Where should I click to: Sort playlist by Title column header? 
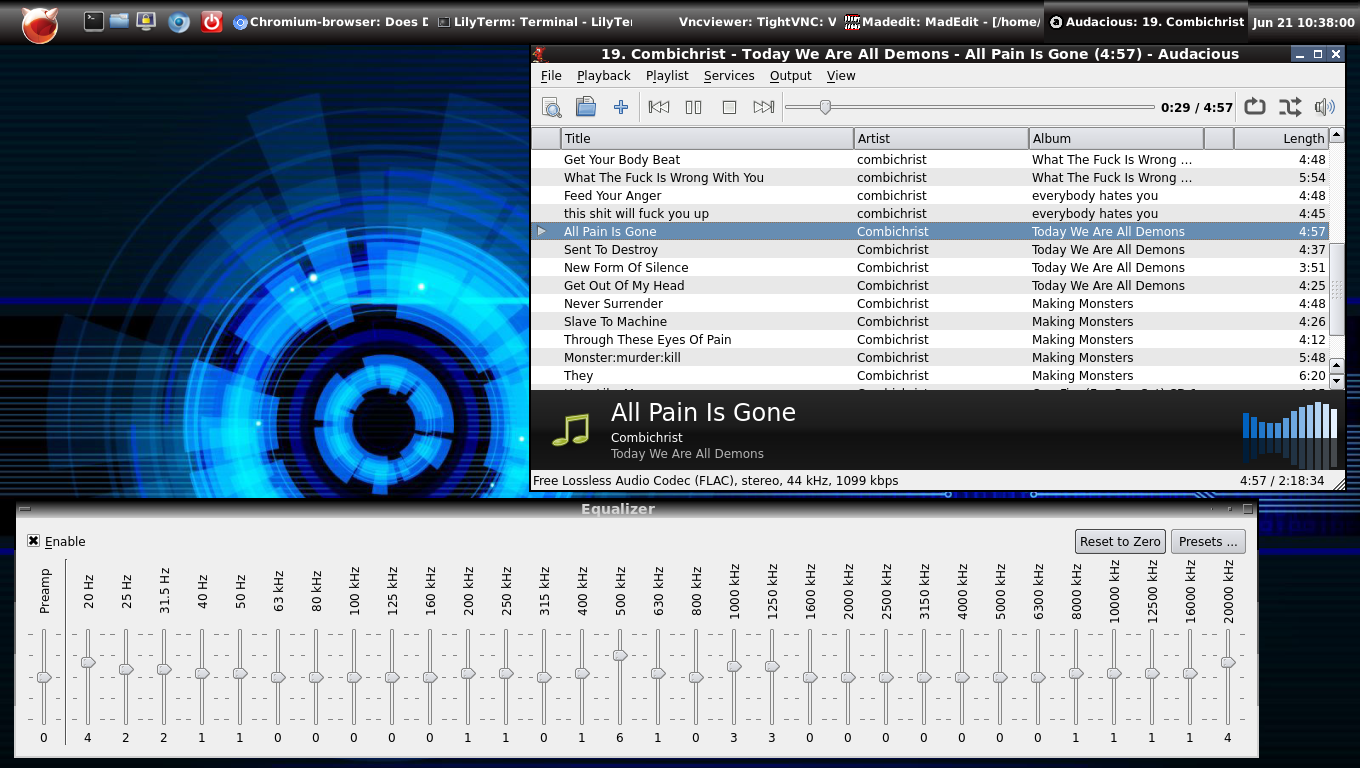point(707,139)
